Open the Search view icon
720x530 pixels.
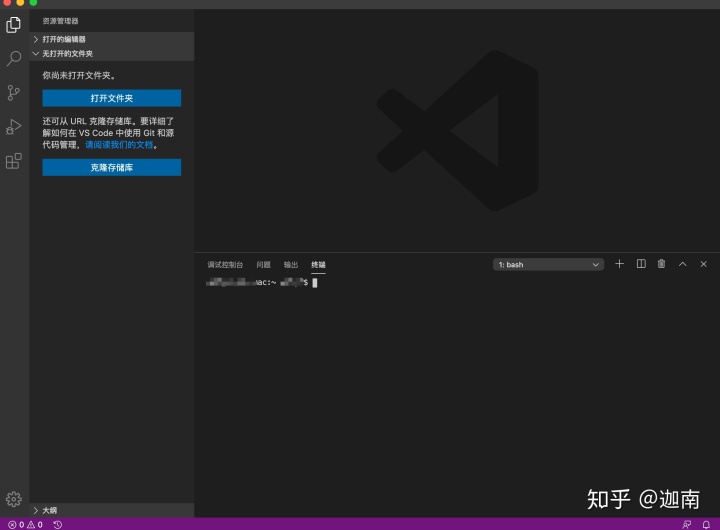pos(14,58)
